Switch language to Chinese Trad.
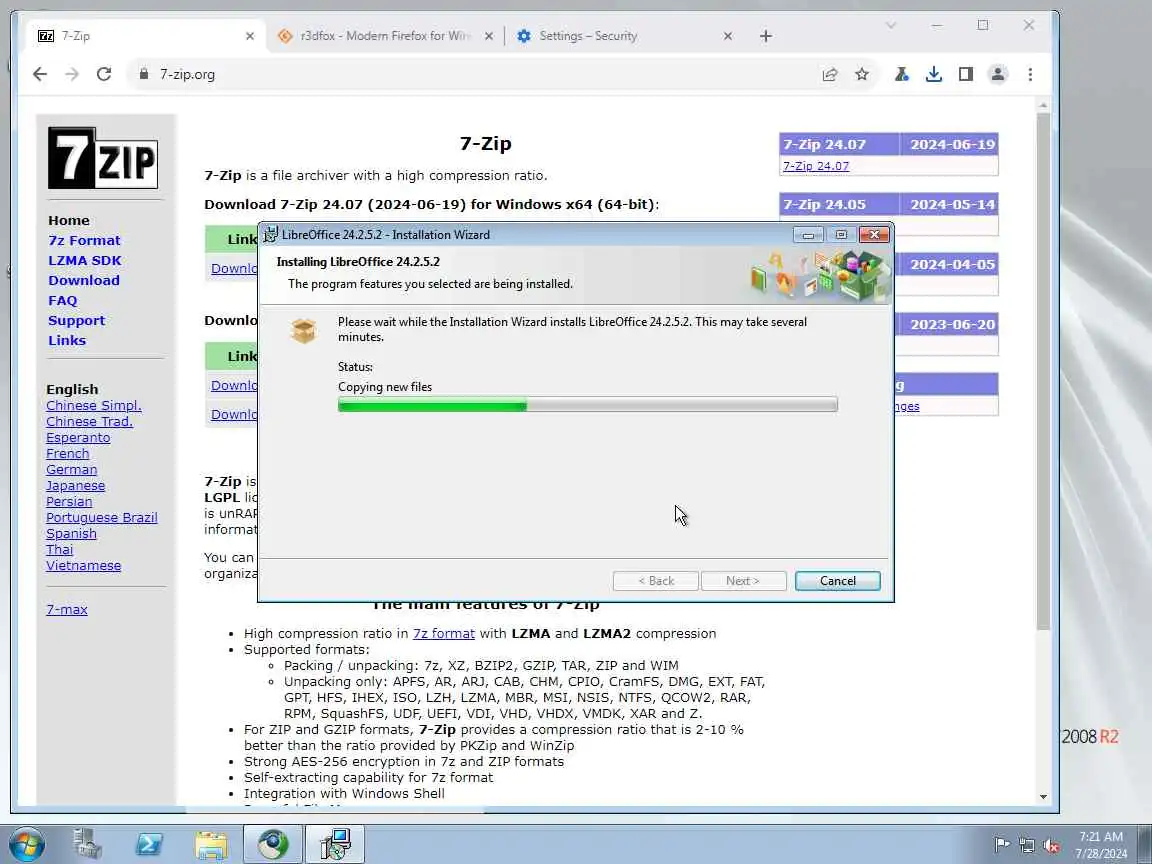This screenshot has width=1152, height=864. (x=90, y=422)
